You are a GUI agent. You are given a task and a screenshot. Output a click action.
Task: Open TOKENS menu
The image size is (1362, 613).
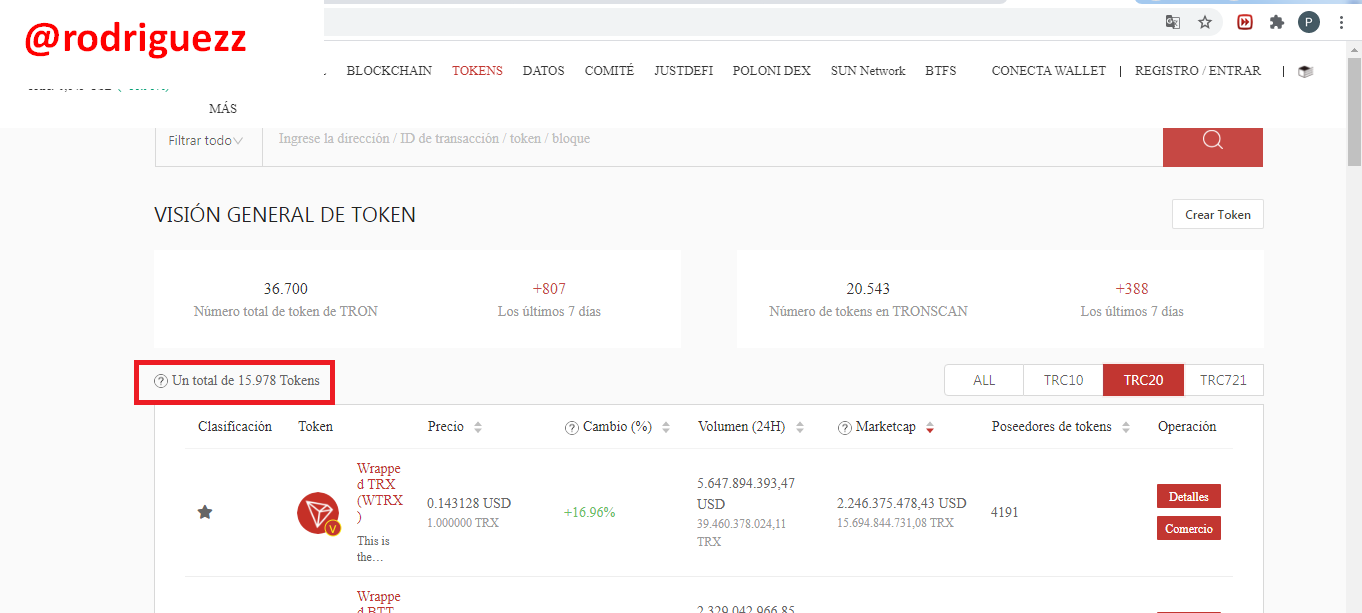pos(477,71)
